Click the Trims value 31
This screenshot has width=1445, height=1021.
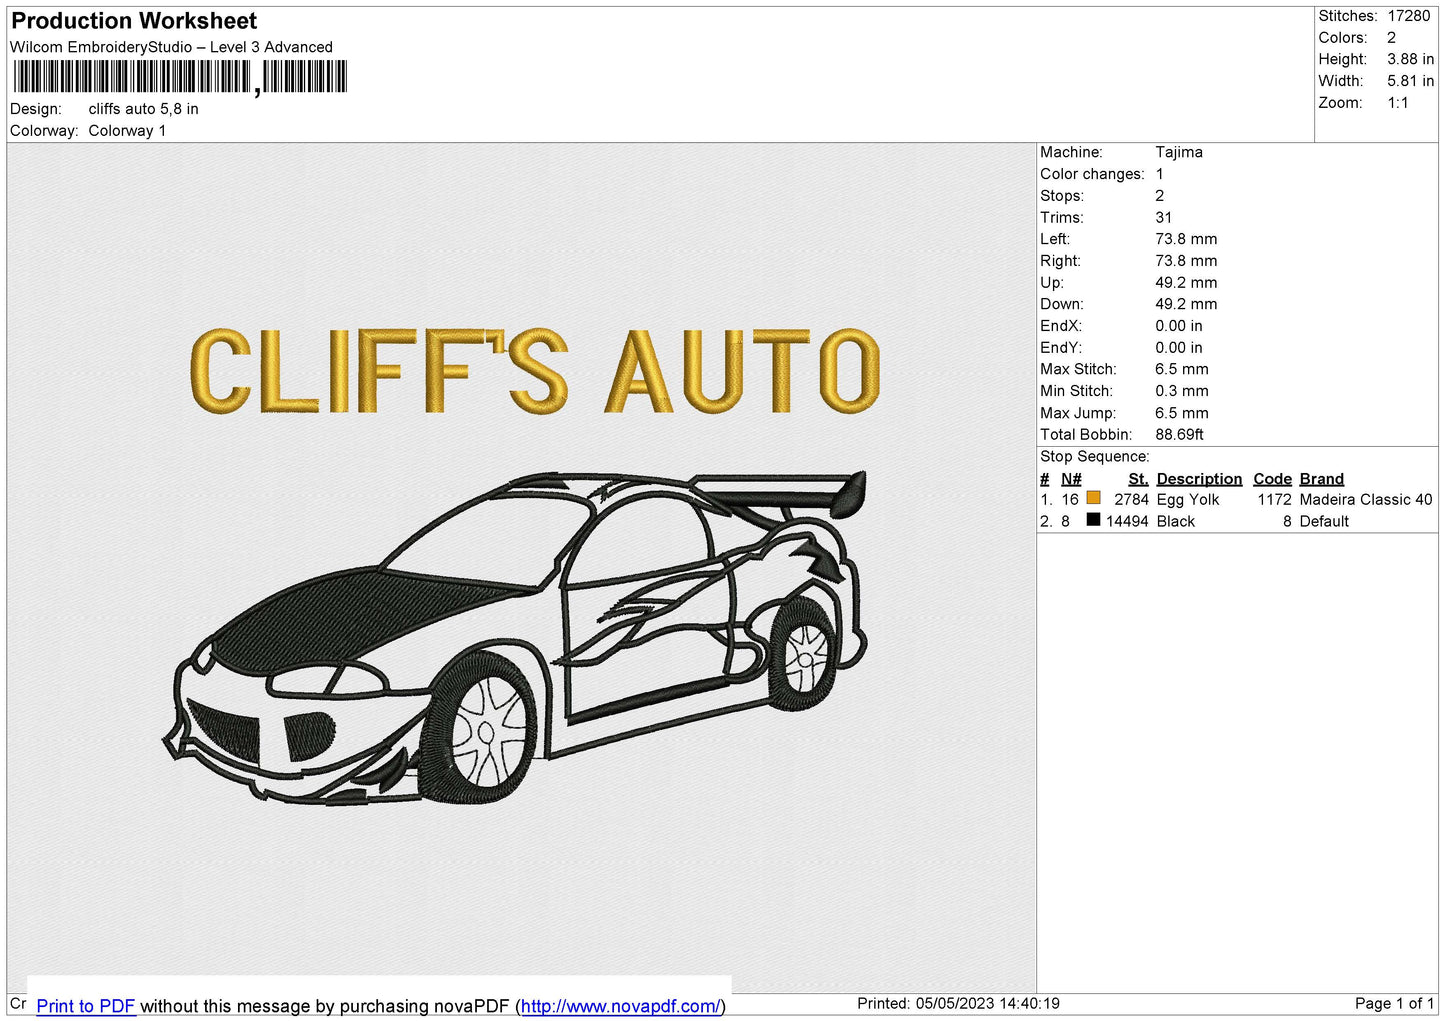tap(1163, 218)
